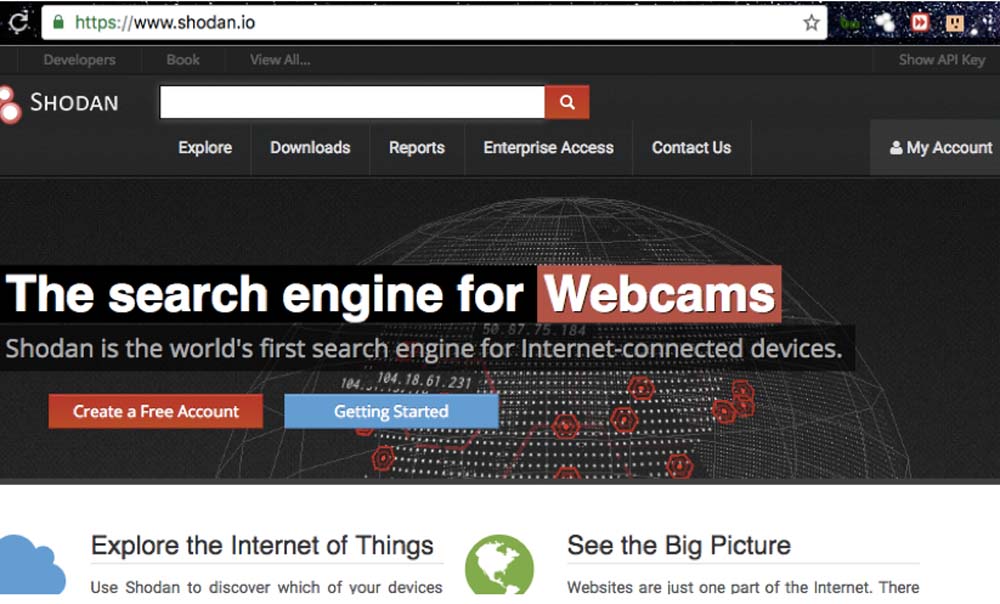Reload the page with the refresh icon
The width and height of the screenshot is (1000, 604).
pyautogui.click(x=19, y=23)
